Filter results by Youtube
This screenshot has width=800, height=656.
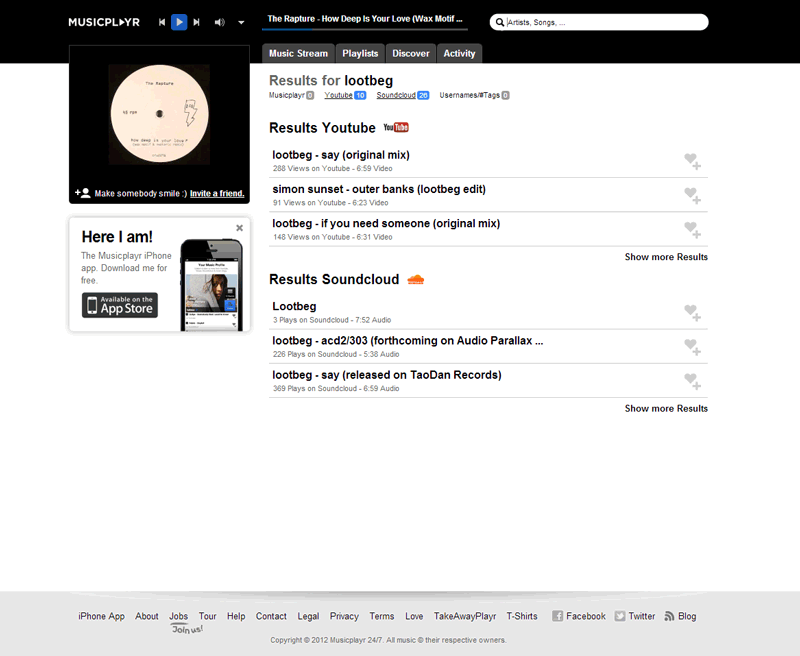[345, 95]
